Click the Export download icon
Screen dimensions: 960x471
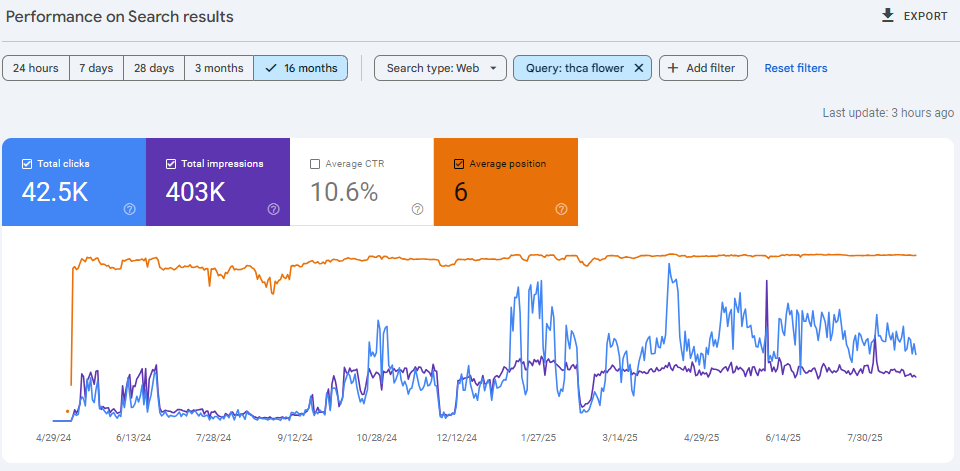(x=887, y=16)
